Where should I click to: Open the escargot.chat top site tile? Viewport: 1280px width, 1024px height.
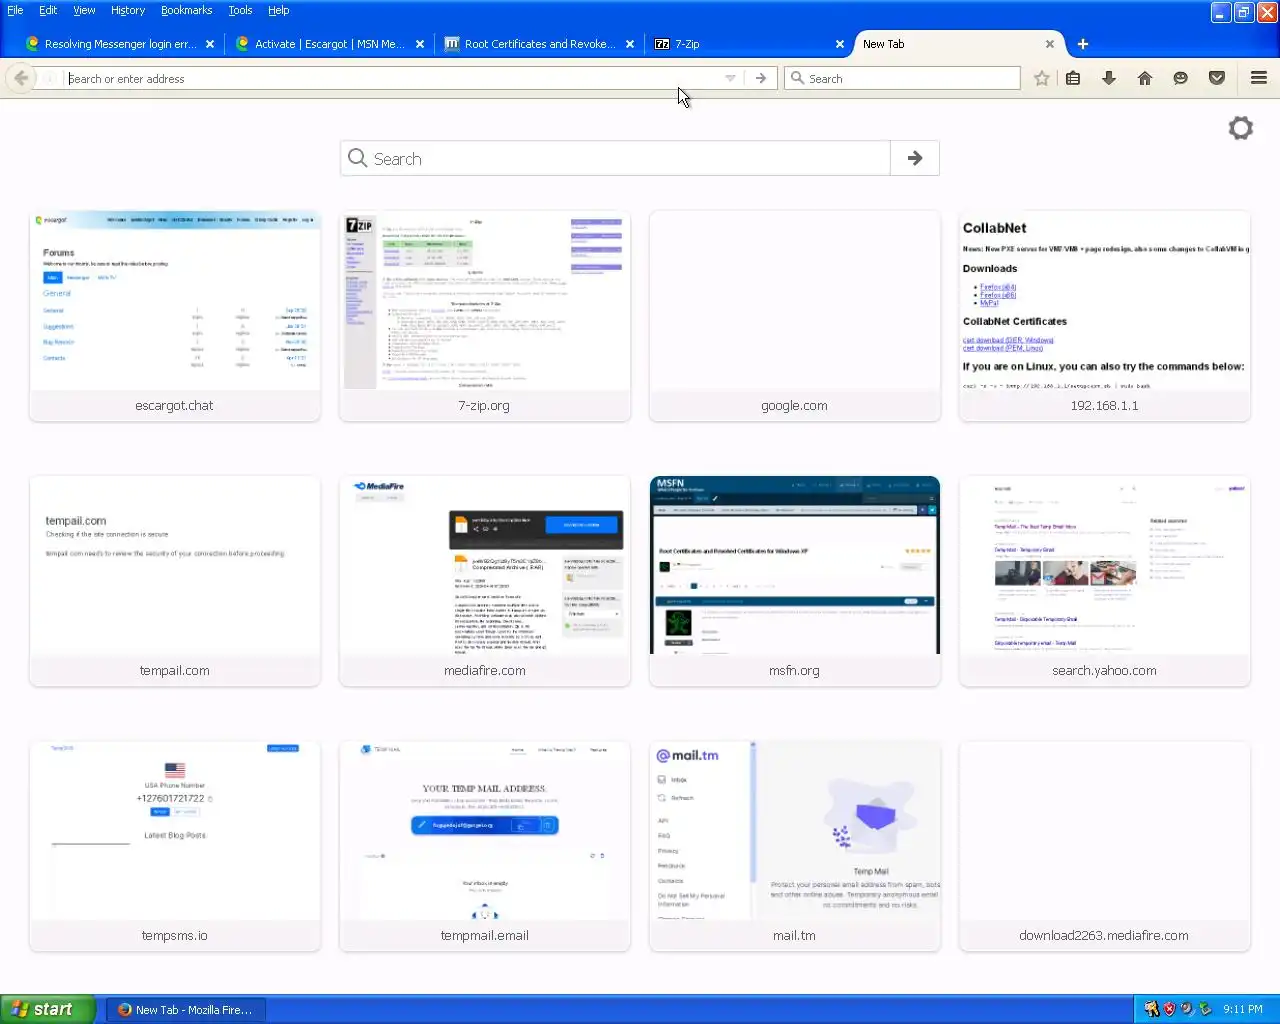tap(175, 316)
